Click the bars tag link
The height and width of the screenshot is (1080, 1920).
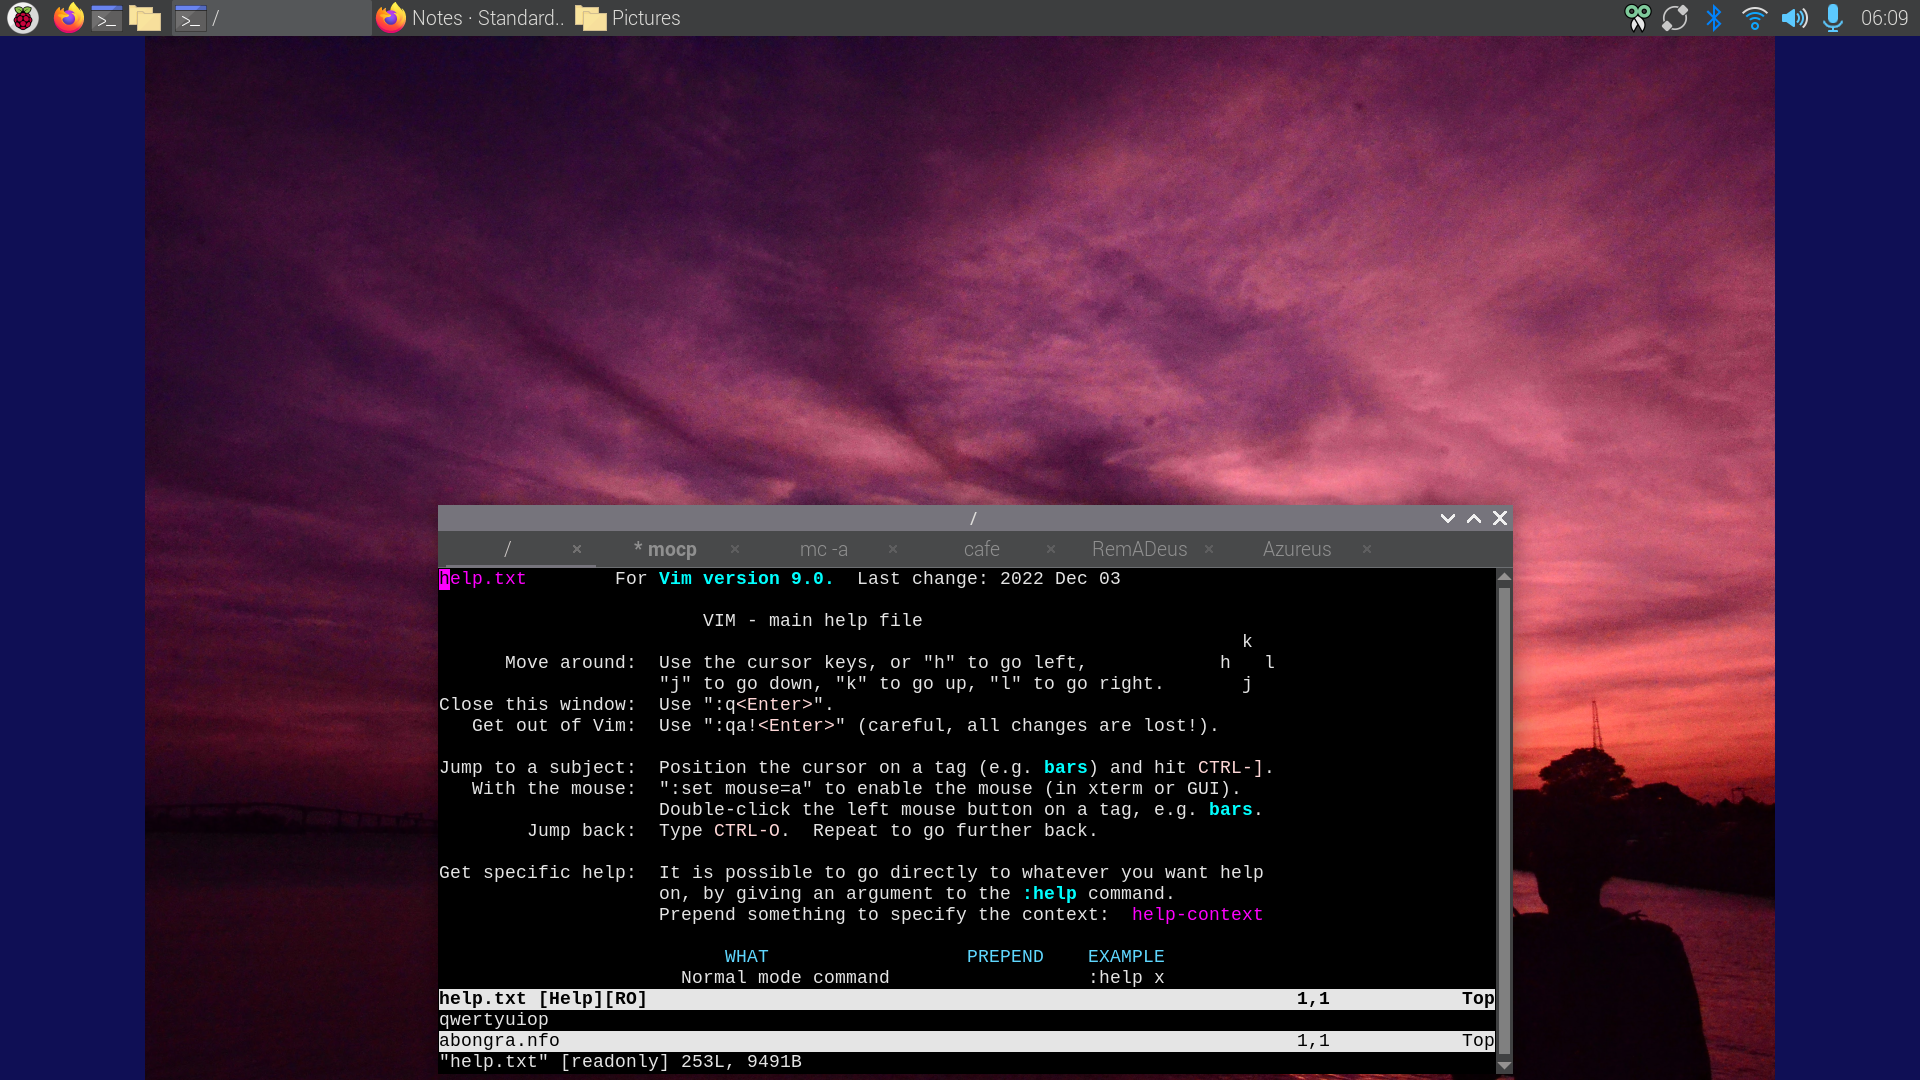tap(1065, 768)
